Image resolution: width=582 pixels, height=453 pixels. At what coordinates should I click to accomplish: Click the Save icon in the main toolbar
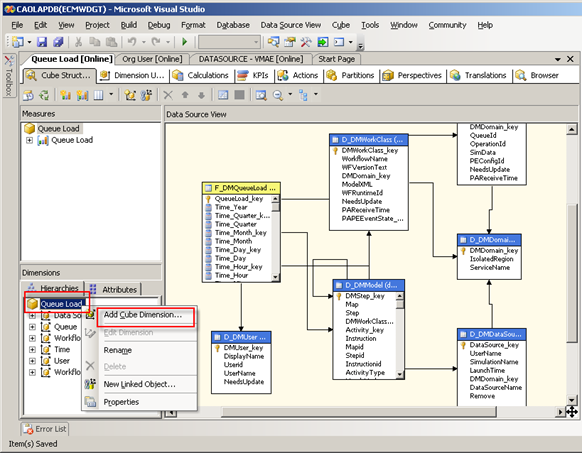coord(42,42)
